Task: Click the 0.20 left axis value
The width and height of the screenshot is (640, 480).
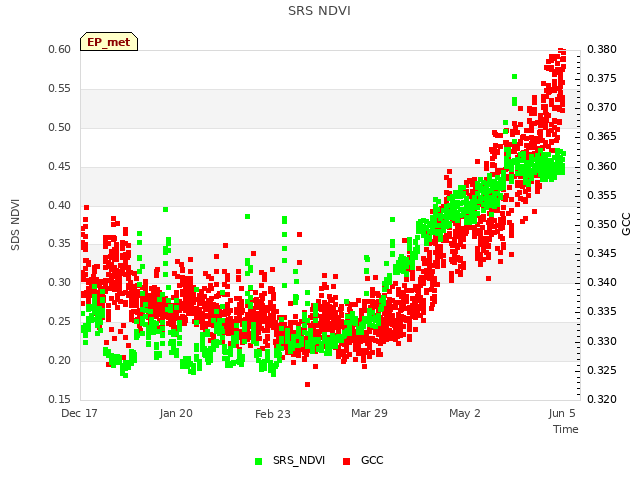Action: 60,360
